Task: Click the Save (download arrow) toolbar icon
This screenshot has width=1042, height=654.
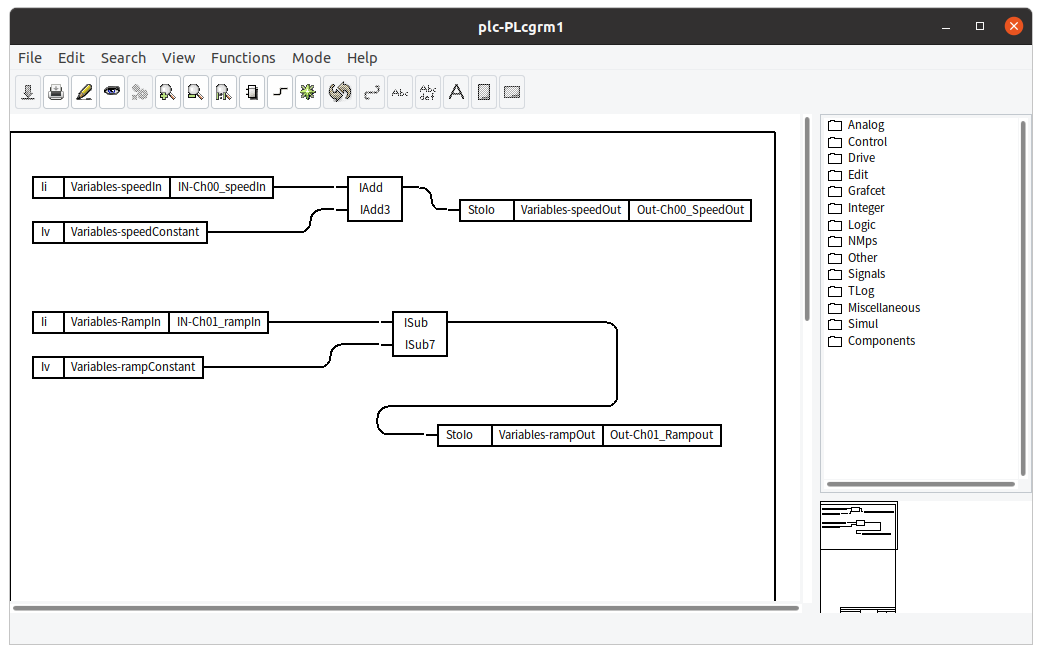Action: point(28,93)
